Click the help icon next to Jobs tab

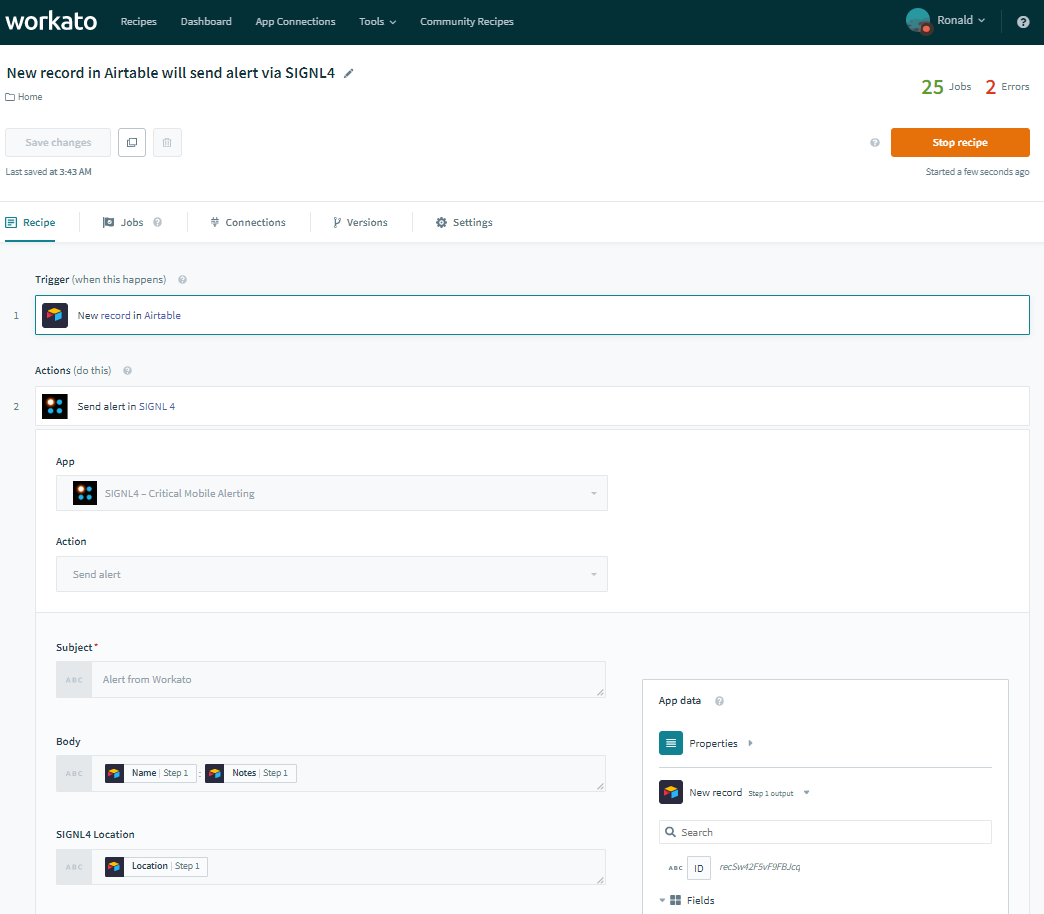pyautogui.click(x=157, y=222)
